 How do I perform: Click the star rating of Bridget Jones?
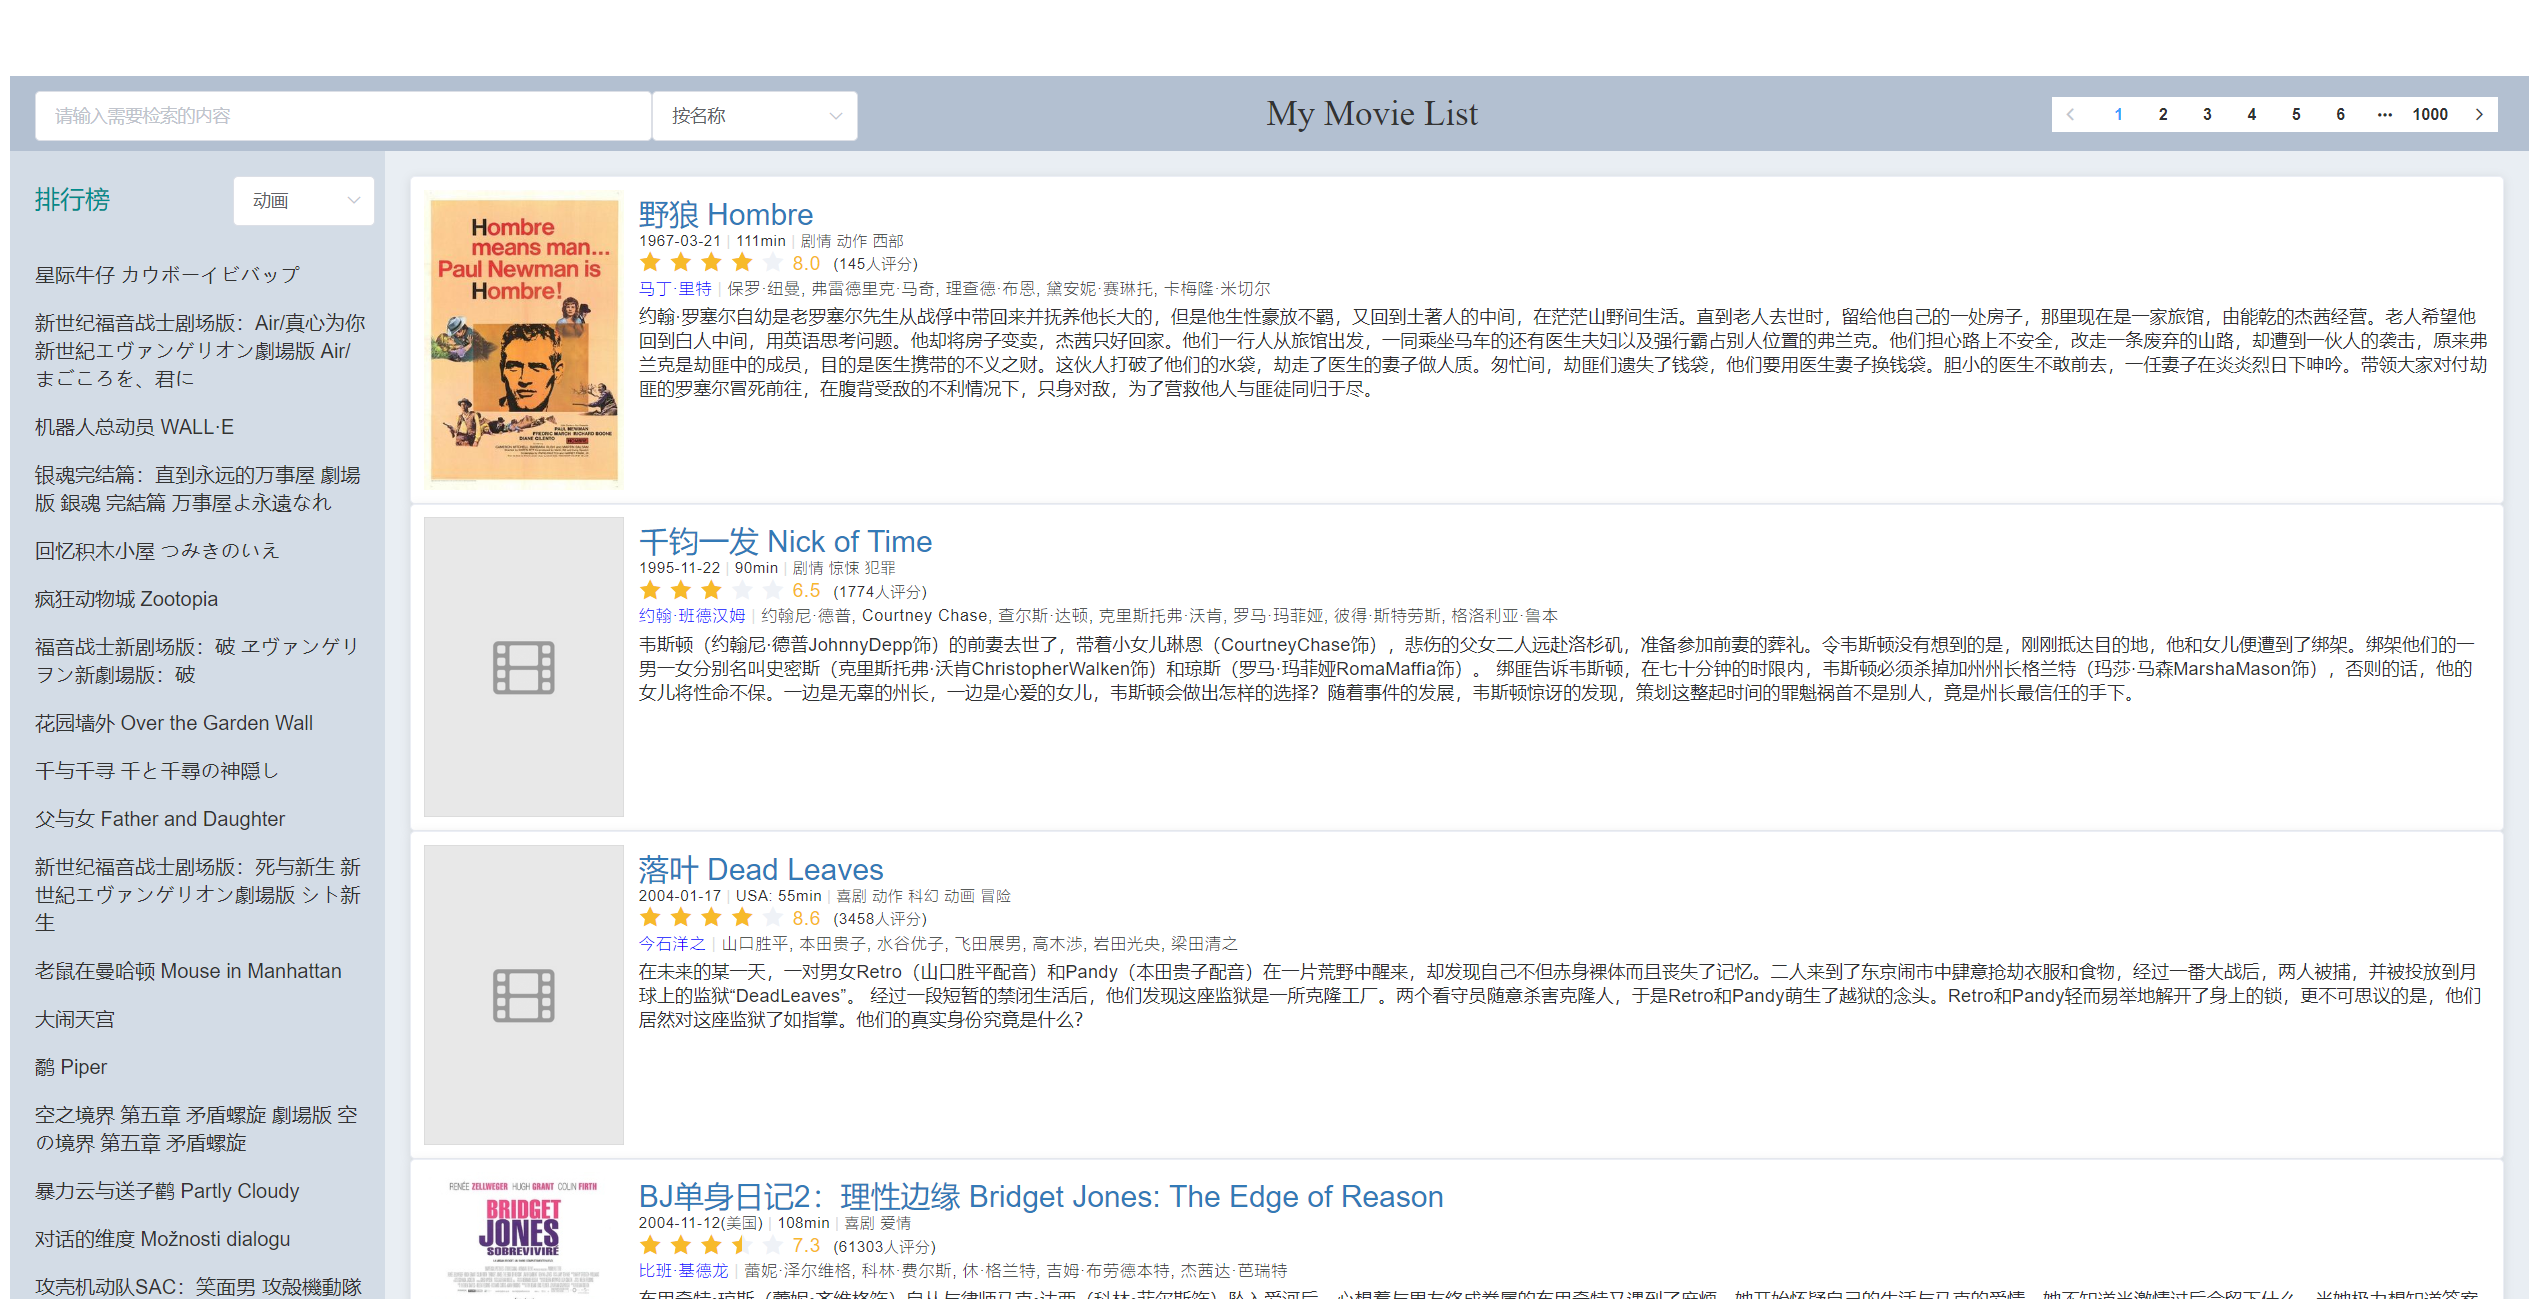coord(711,1246)
